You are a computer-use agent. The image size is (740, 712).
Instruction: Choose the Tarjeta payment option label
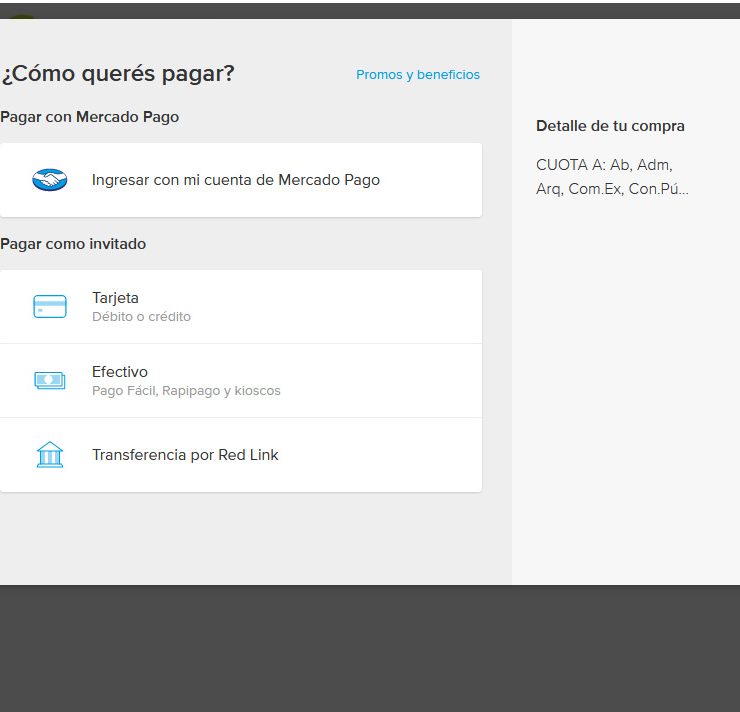[x=115, y=298]
